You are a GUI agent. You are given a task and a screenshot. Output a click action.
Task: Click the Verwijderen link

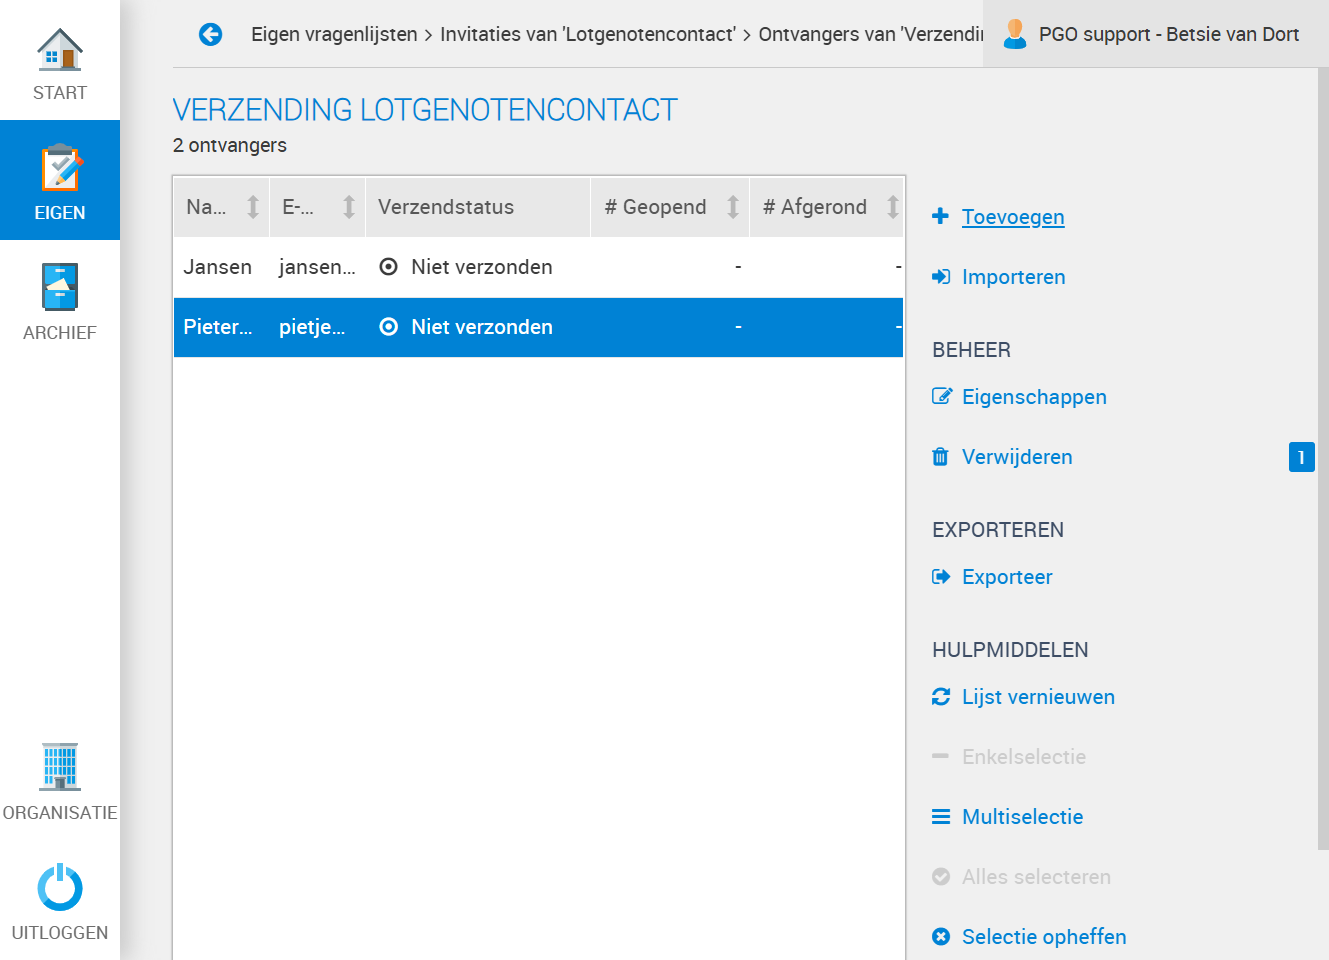1017,457
